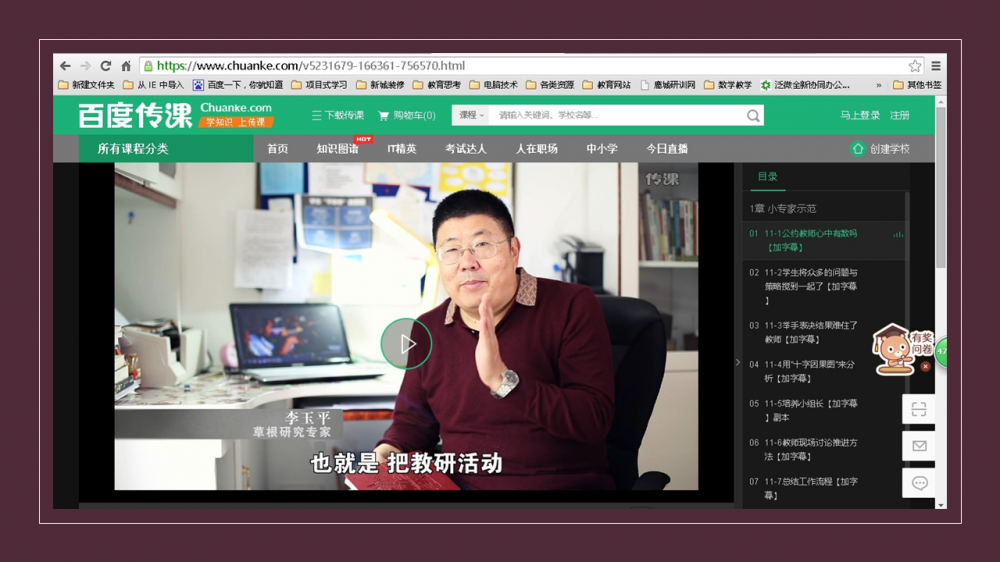Click the 马上登录 login link
The width and height of the screenshot is (1000, 562).
(860, 116)
